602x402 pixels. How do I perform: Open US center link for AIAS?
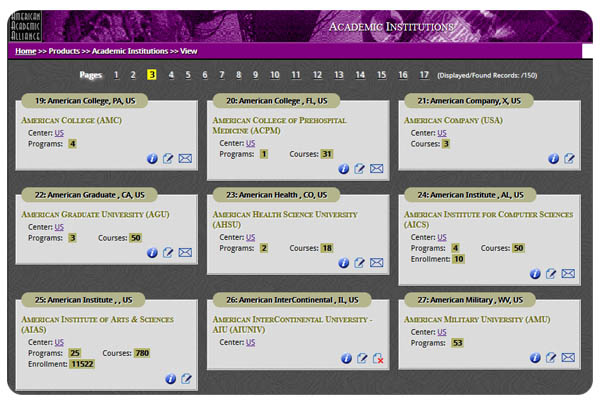59,342
